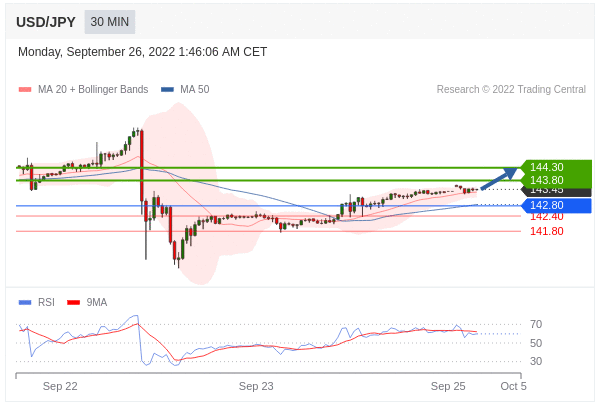Click the red 9MA legend swatch
Screen dimensions: 601x410
coord(73,303)
